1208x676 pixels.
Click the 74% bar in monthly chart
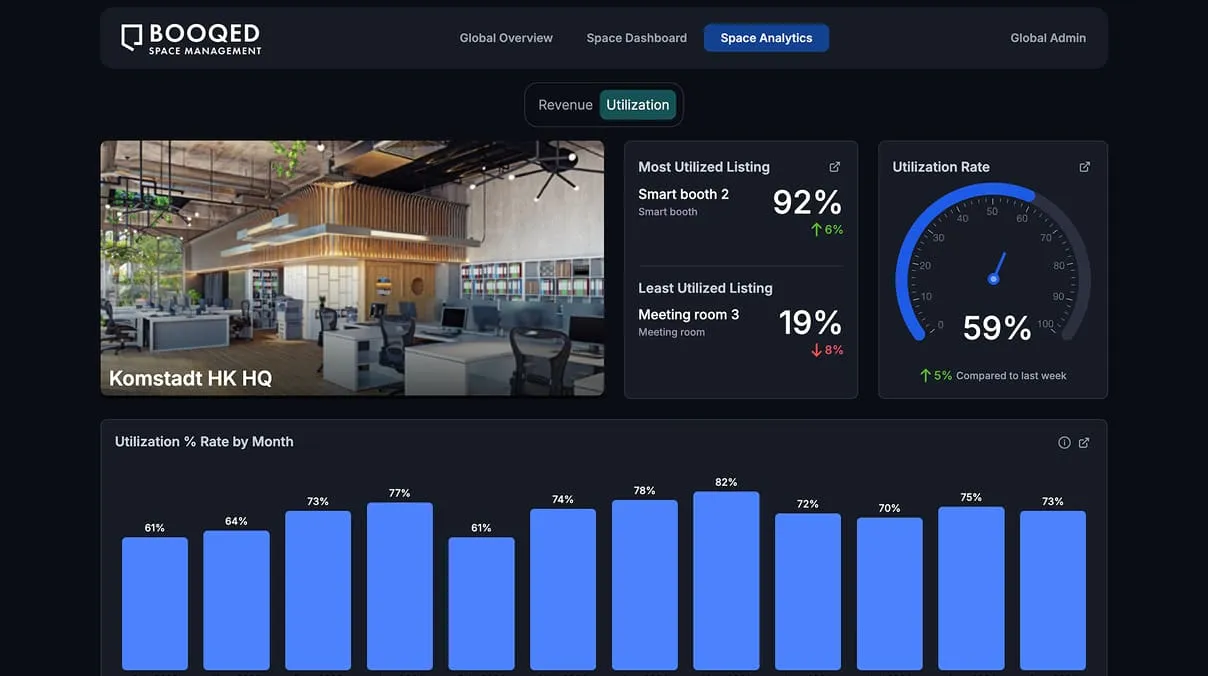(x=563, y=590)
